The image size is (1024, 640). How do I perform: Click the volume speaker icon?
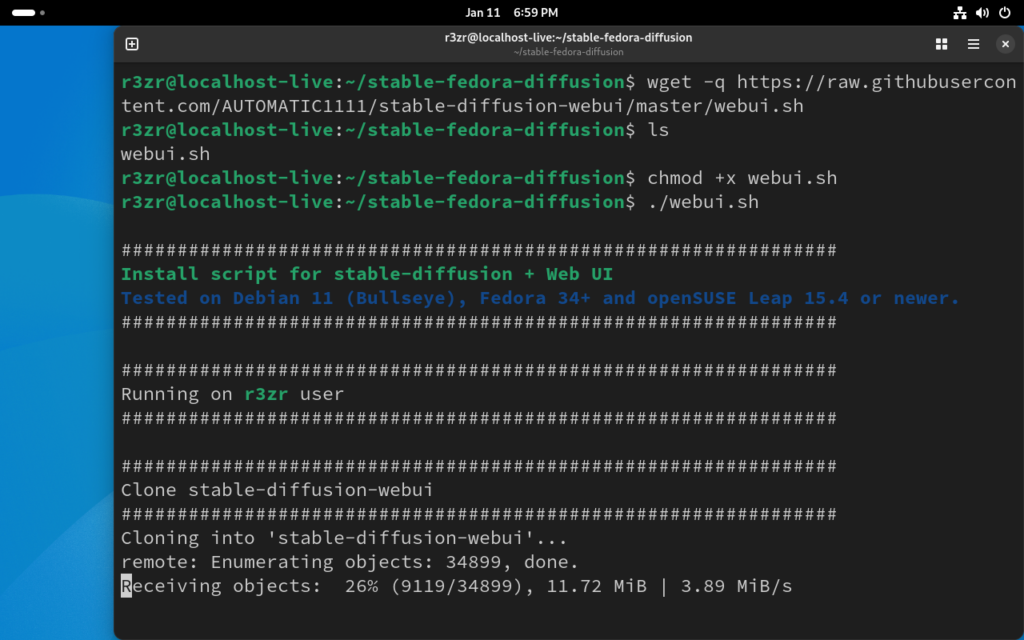pos(982,12)
